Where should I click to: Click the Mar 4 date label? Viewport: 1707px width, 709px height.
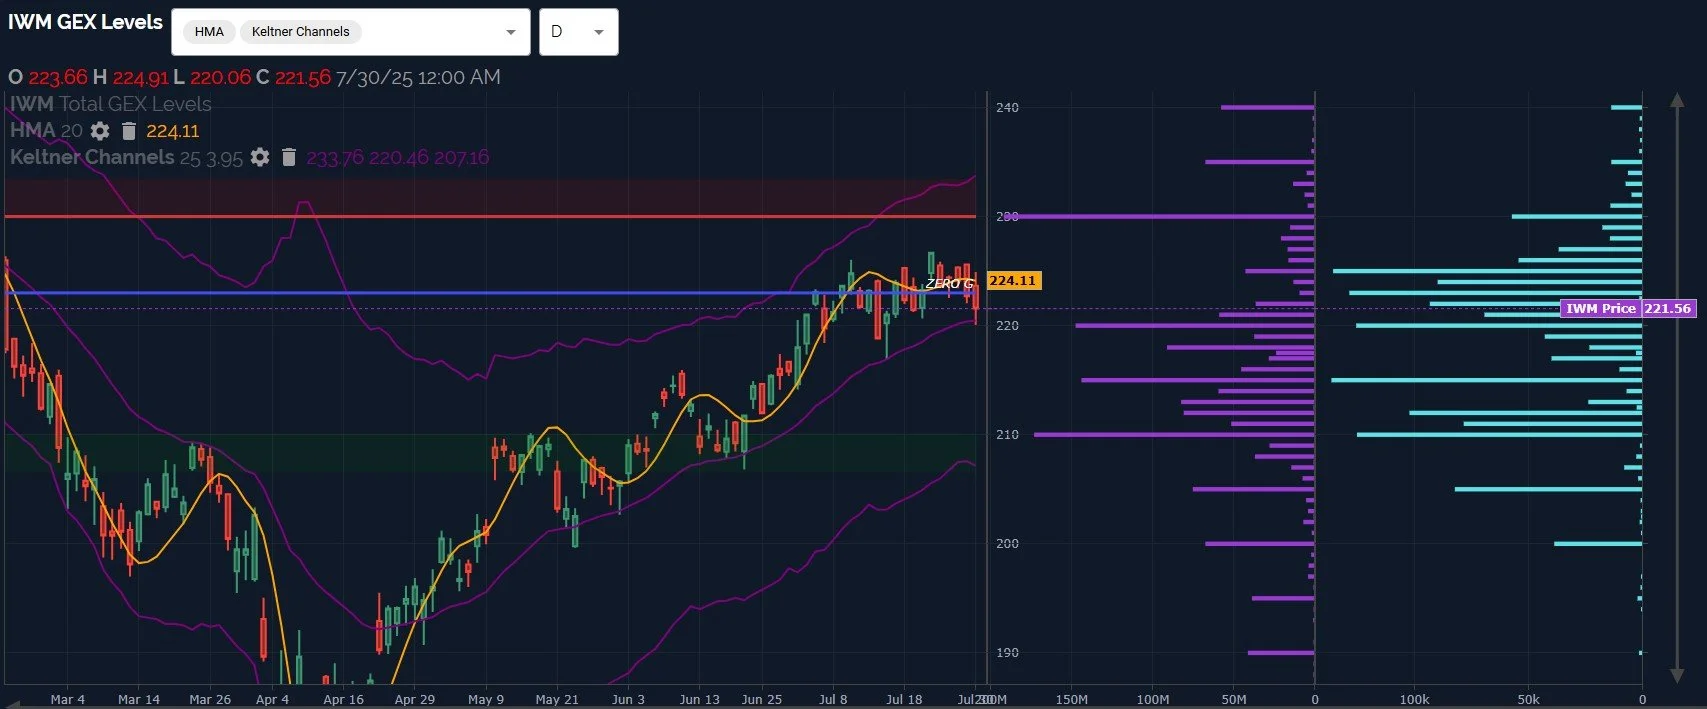[x=68, y=699]
